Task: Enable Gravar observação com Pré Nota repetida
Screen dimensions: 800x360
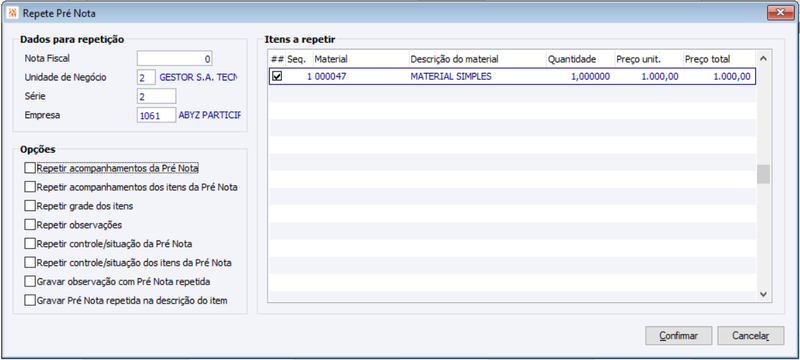Action: click(30, 281)
